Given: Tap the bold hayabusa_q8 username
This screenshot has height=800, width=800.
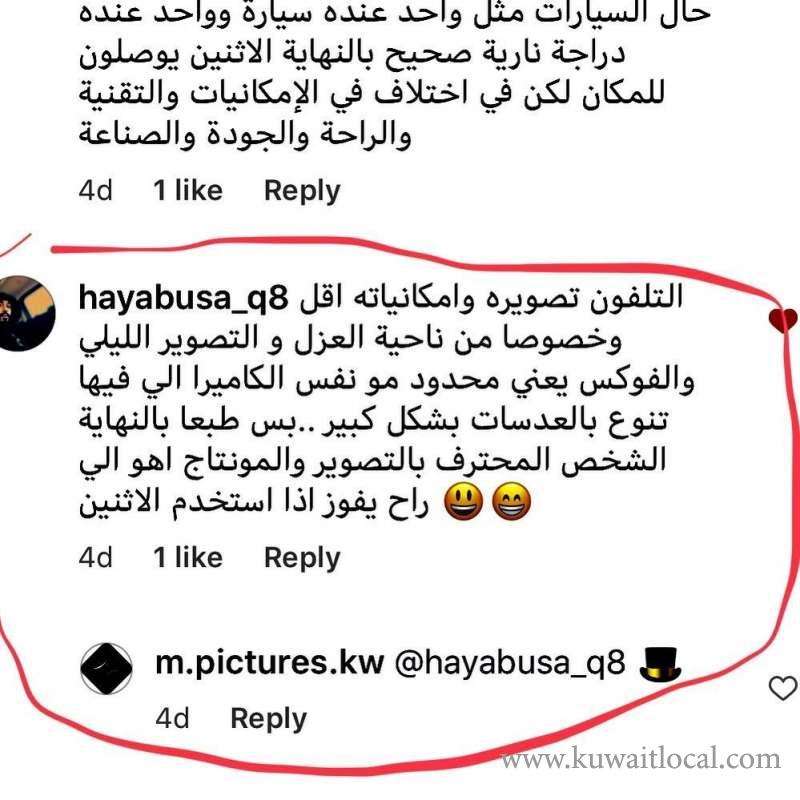Looking at the screenshot, I should click(184, 297).
